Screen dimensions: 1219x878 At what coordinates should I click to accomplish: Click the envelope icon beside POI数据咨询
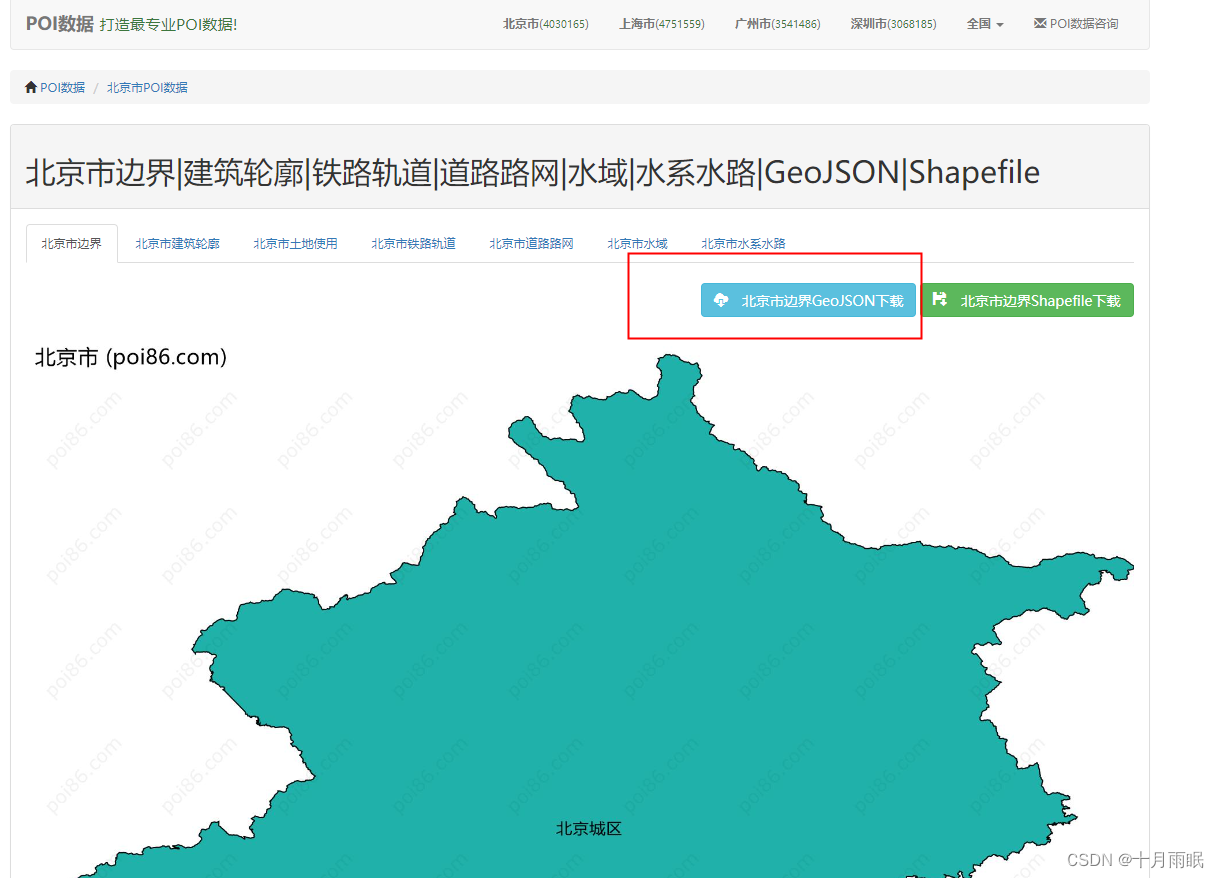pos(1040,23)
